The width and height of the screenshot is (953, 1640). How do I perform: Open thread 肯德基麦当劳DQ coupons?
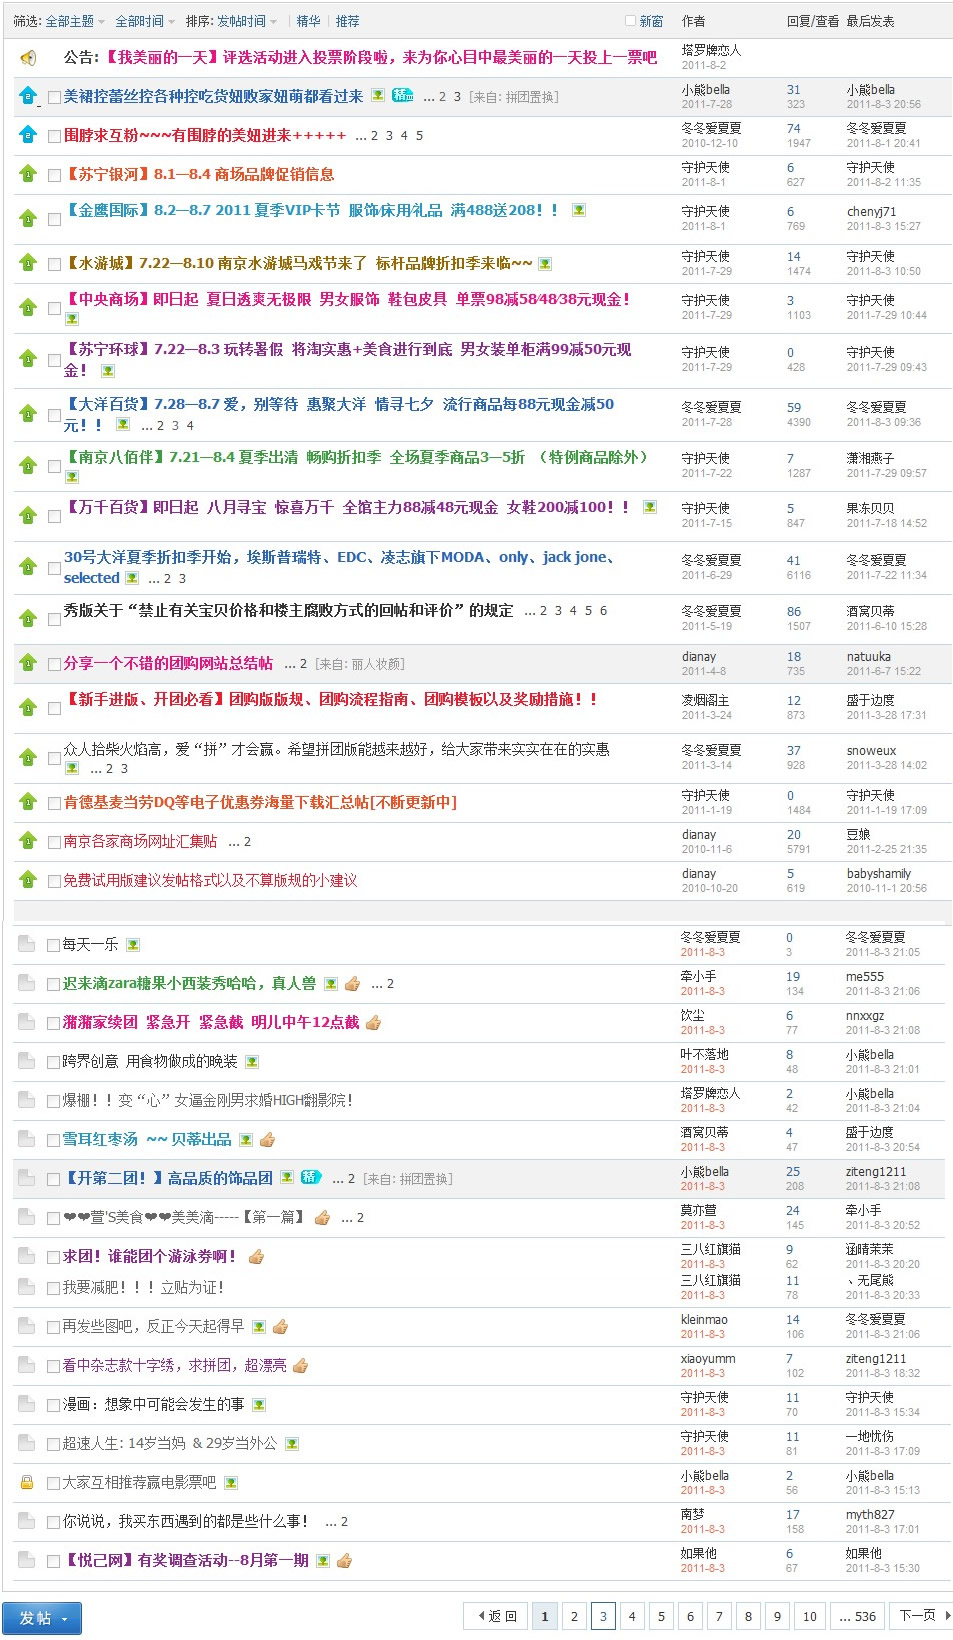[x=260, y=802]
